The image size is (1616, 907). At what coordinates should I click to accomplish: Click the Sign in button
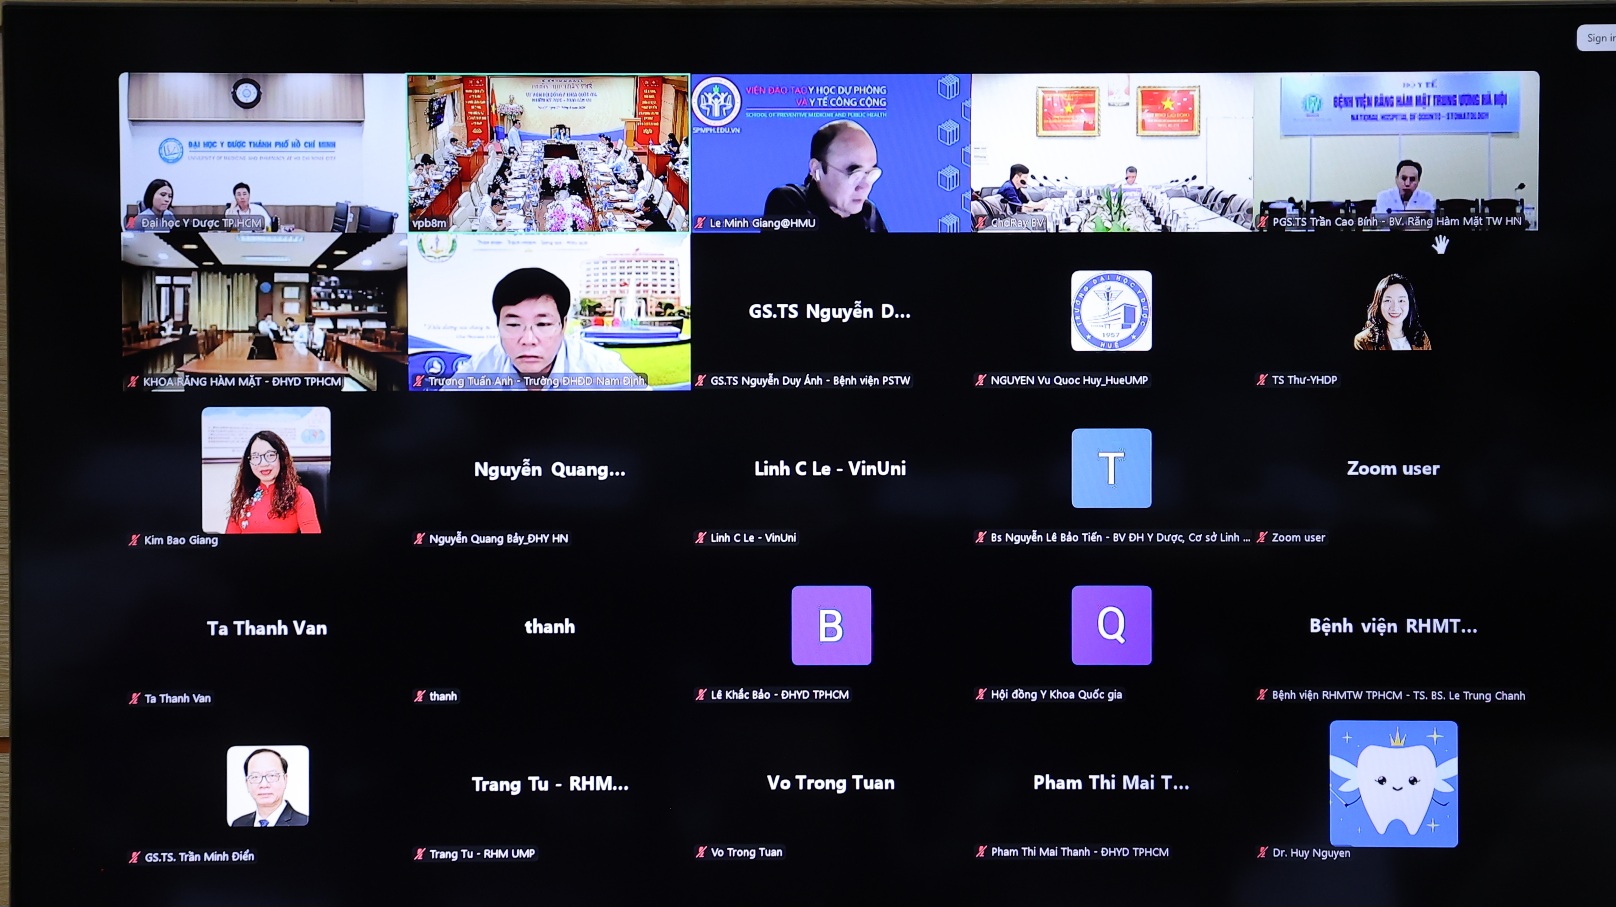1597,38
